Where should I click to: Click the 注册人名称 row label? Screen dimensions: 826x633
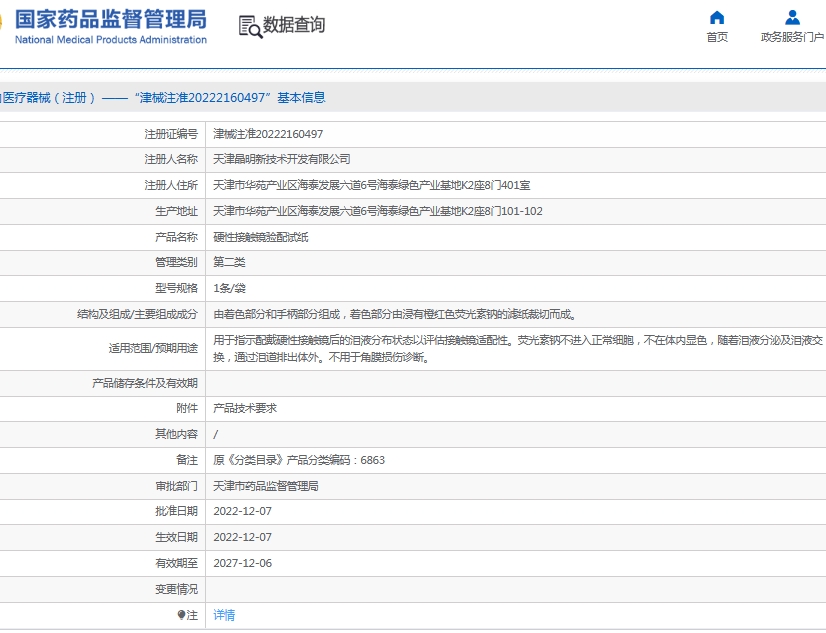[x=171, y=160]
